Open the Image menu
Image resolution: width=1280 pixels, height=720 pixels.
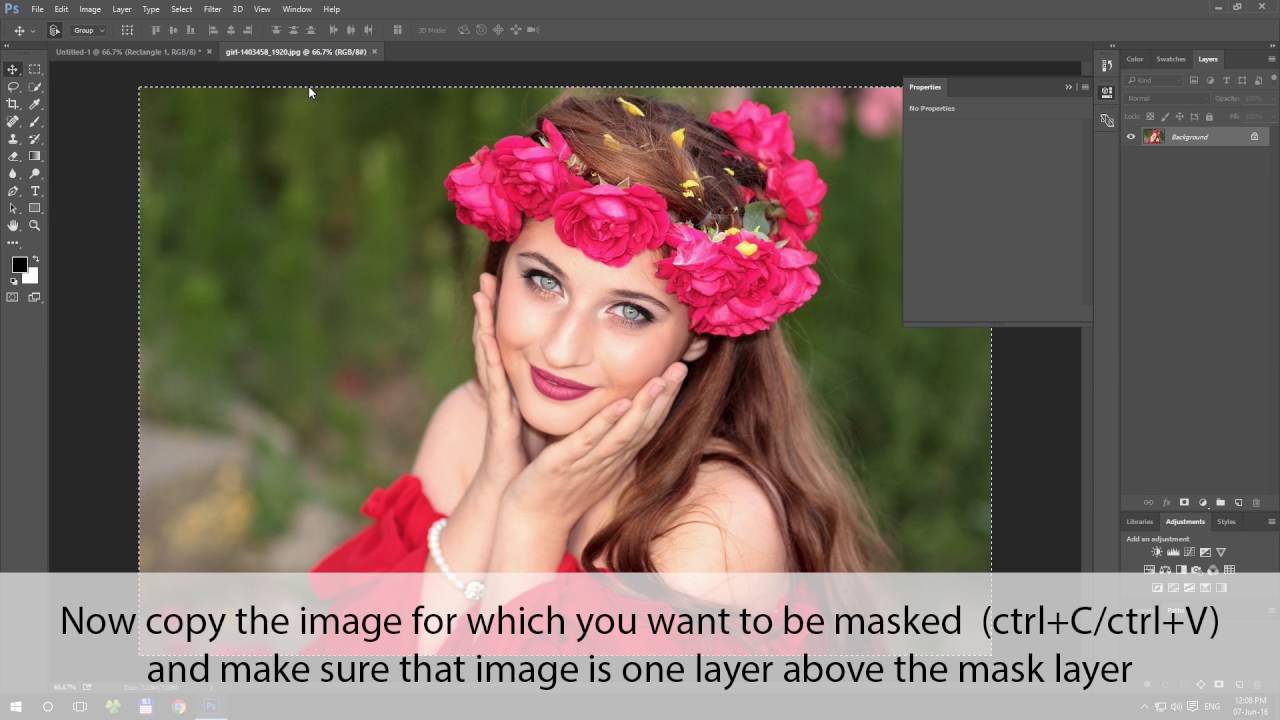point(90,9)
